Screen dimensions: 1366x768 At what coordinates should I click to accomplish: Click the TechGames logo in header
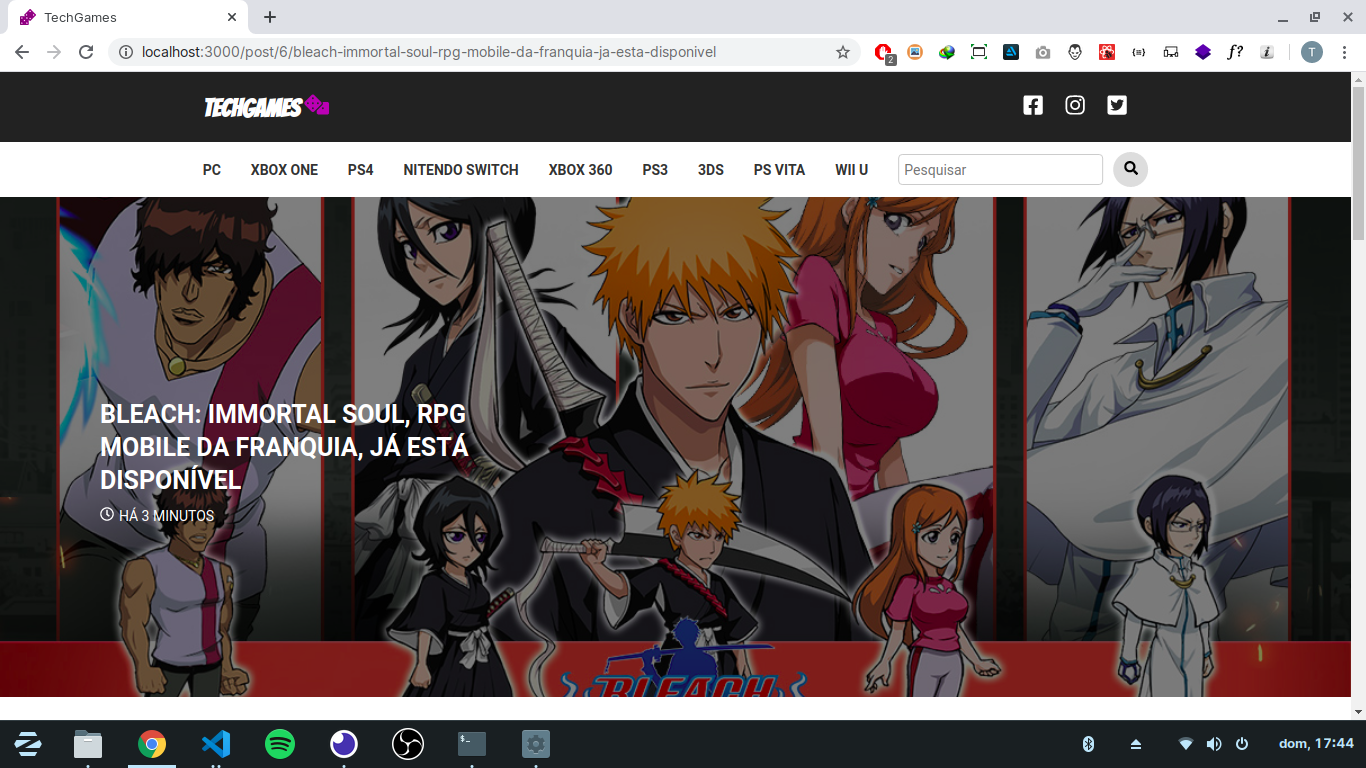tap(267, 106)
